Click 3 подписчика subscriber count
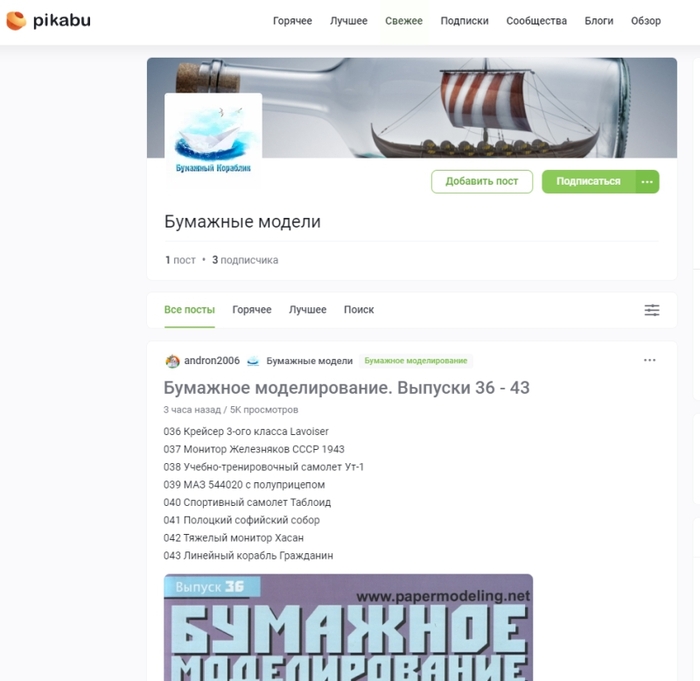 pos(245,260)
